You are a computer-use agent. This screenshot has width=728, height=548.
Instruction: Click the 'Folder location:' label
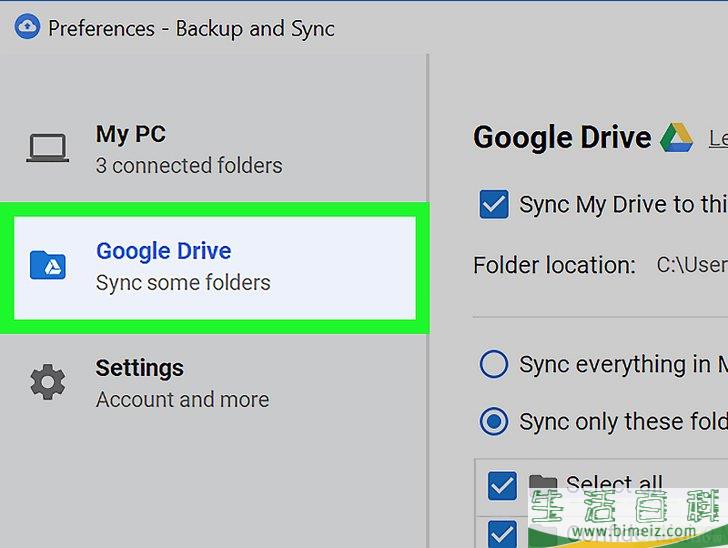554,265
